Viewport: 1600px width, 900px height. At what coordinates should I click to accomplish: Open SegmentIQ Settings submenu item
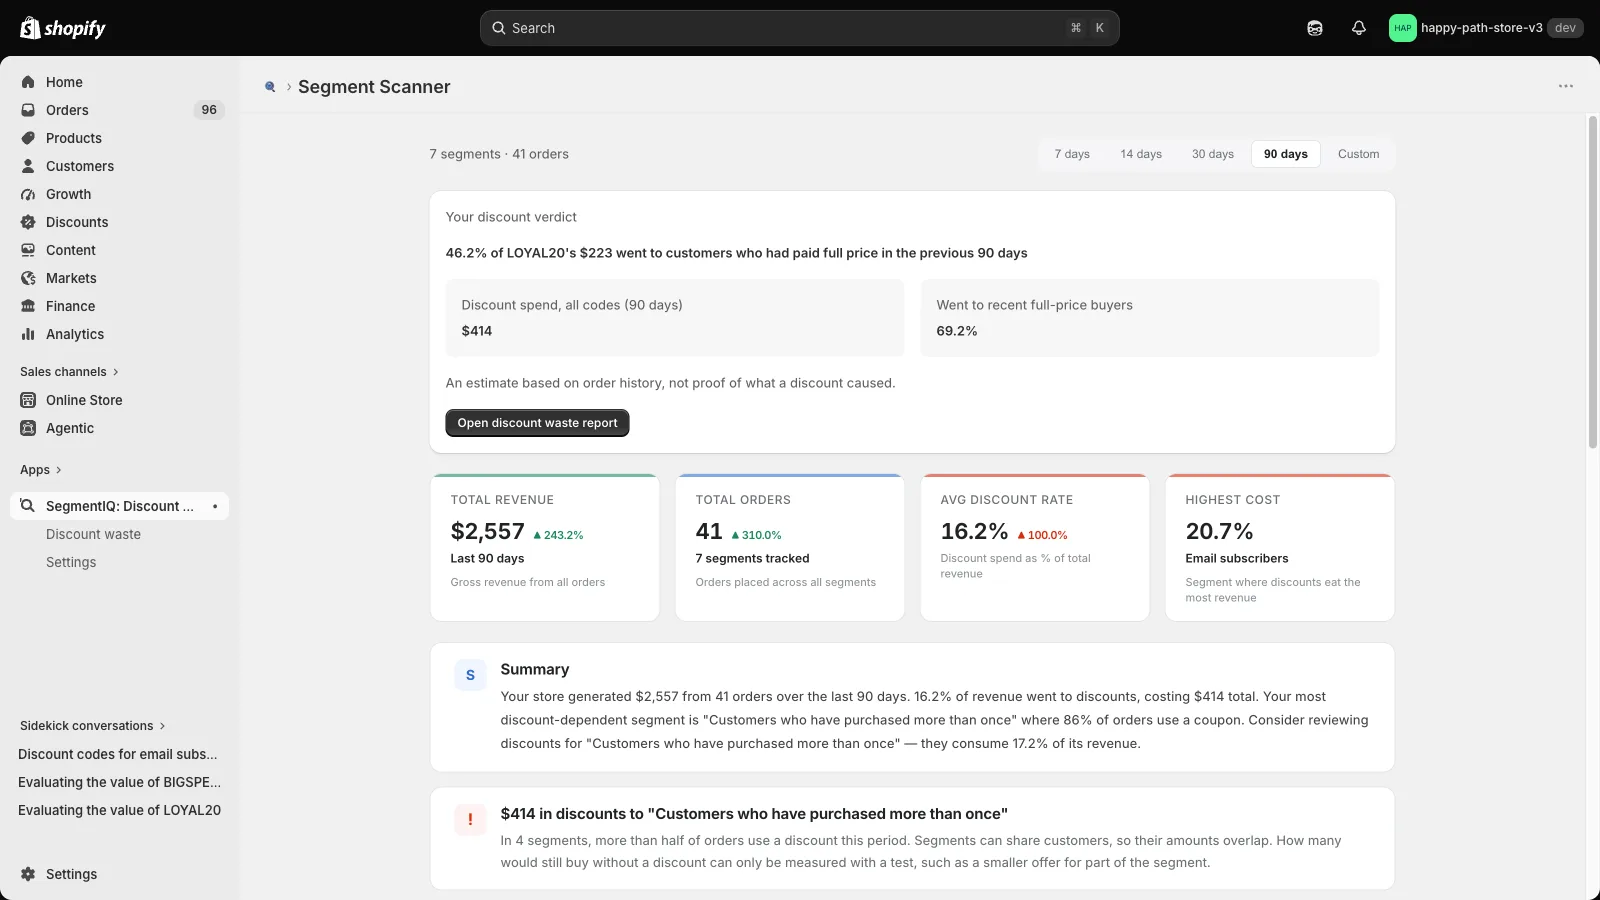tap(71, 562)
